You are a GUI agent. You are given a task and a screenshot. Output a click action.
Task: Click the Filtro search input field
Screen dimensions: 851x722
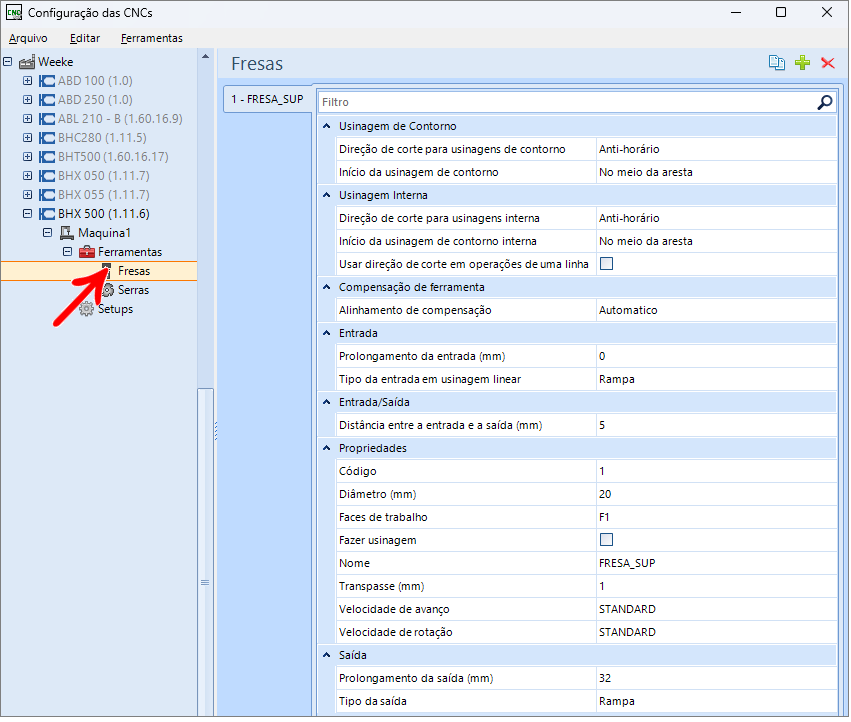[x=565, y=102]
